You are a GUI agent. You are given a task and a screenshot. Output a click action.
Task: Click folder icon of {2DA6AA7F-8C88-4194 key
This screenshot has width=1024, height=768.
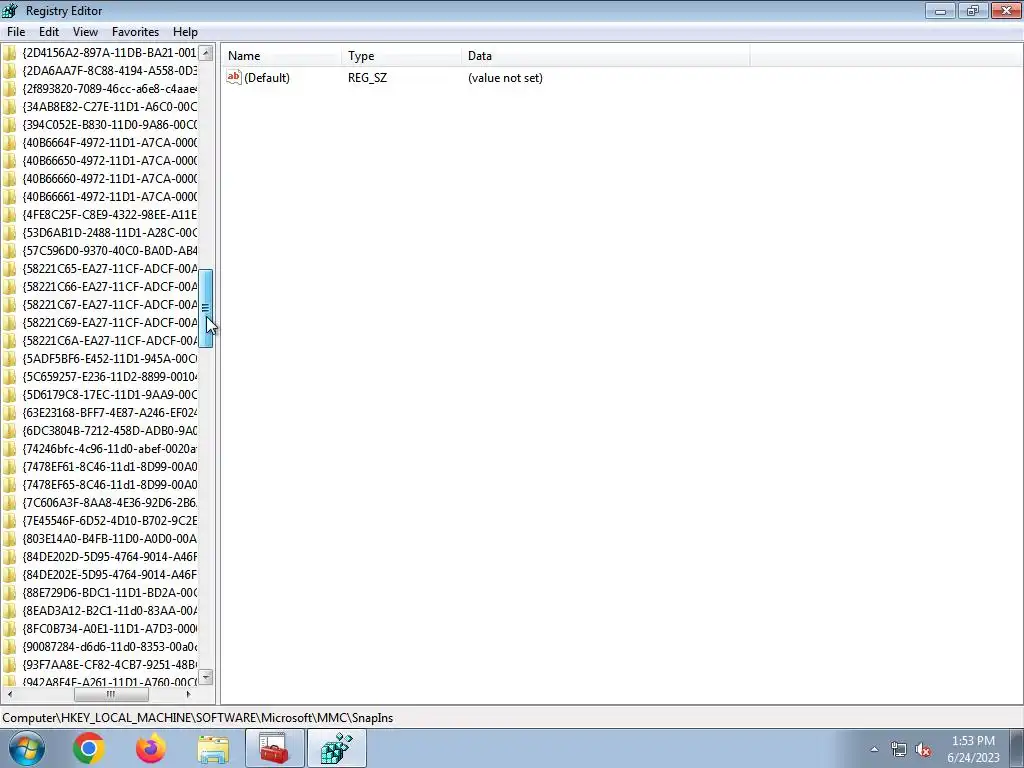click(9, 71)
